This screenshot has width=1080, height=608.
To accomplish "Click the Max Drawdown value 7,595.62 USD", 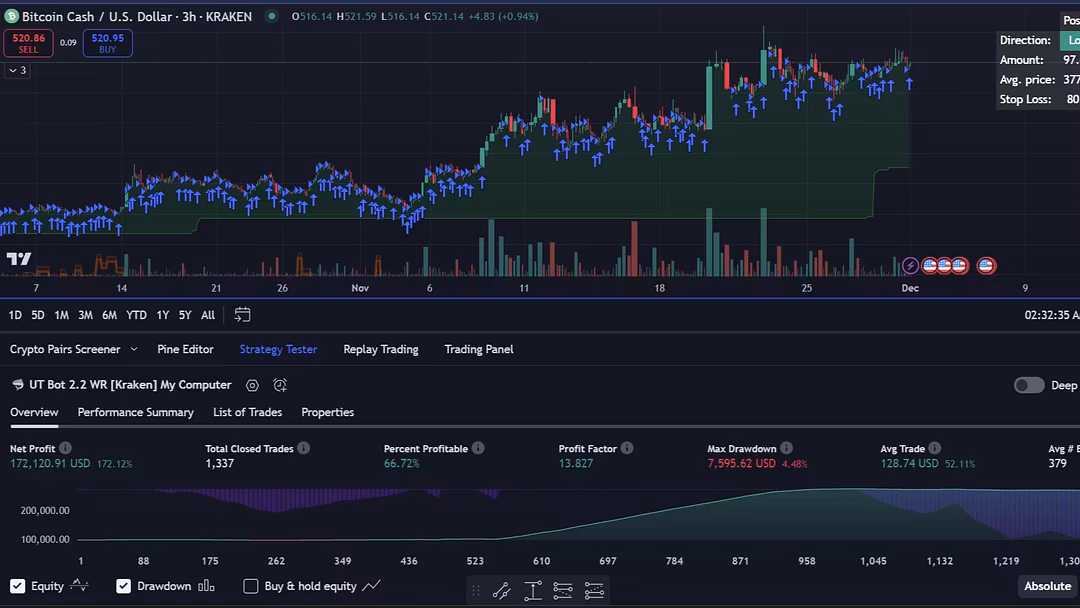I will click(741, 463).
